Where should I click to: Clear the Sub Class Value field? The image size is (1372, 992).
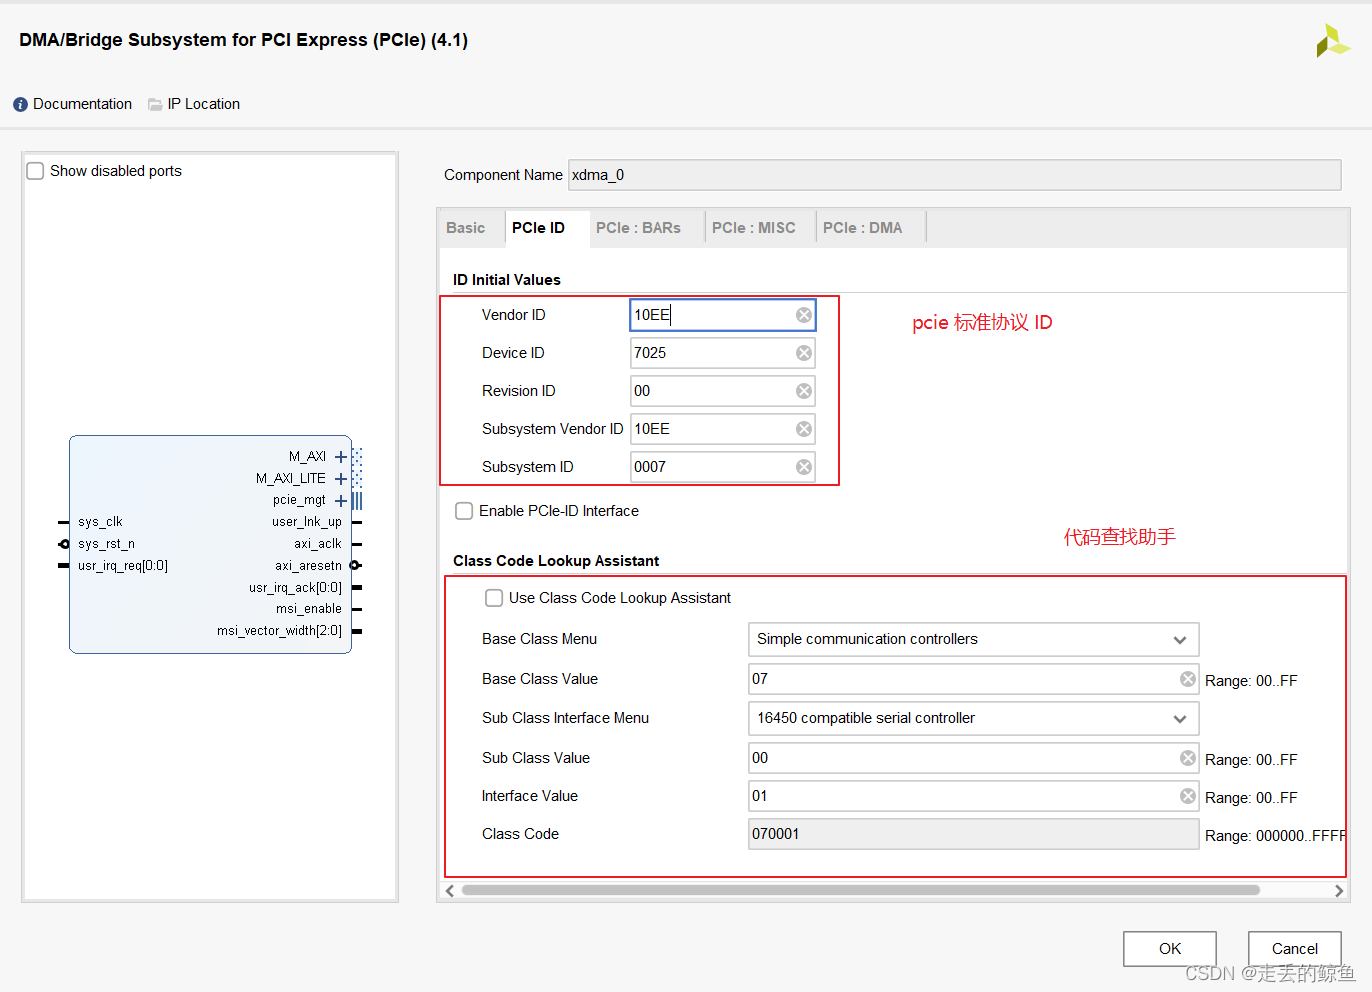1188,758
